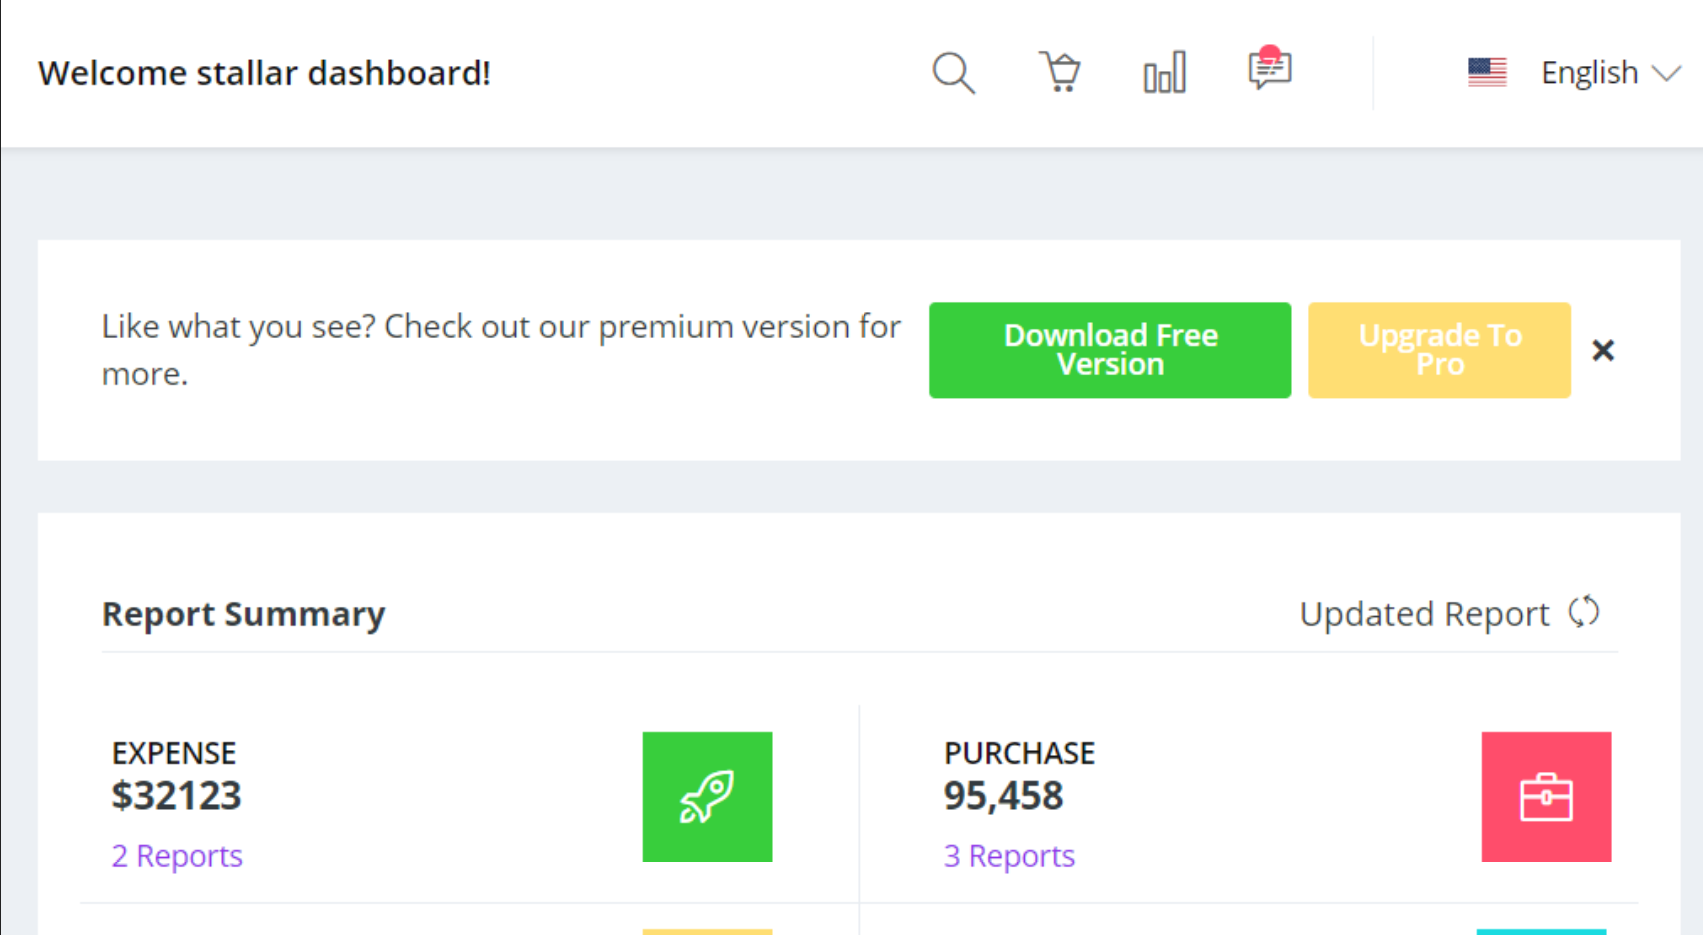Click the Report Summary heading

click(243, 614)
